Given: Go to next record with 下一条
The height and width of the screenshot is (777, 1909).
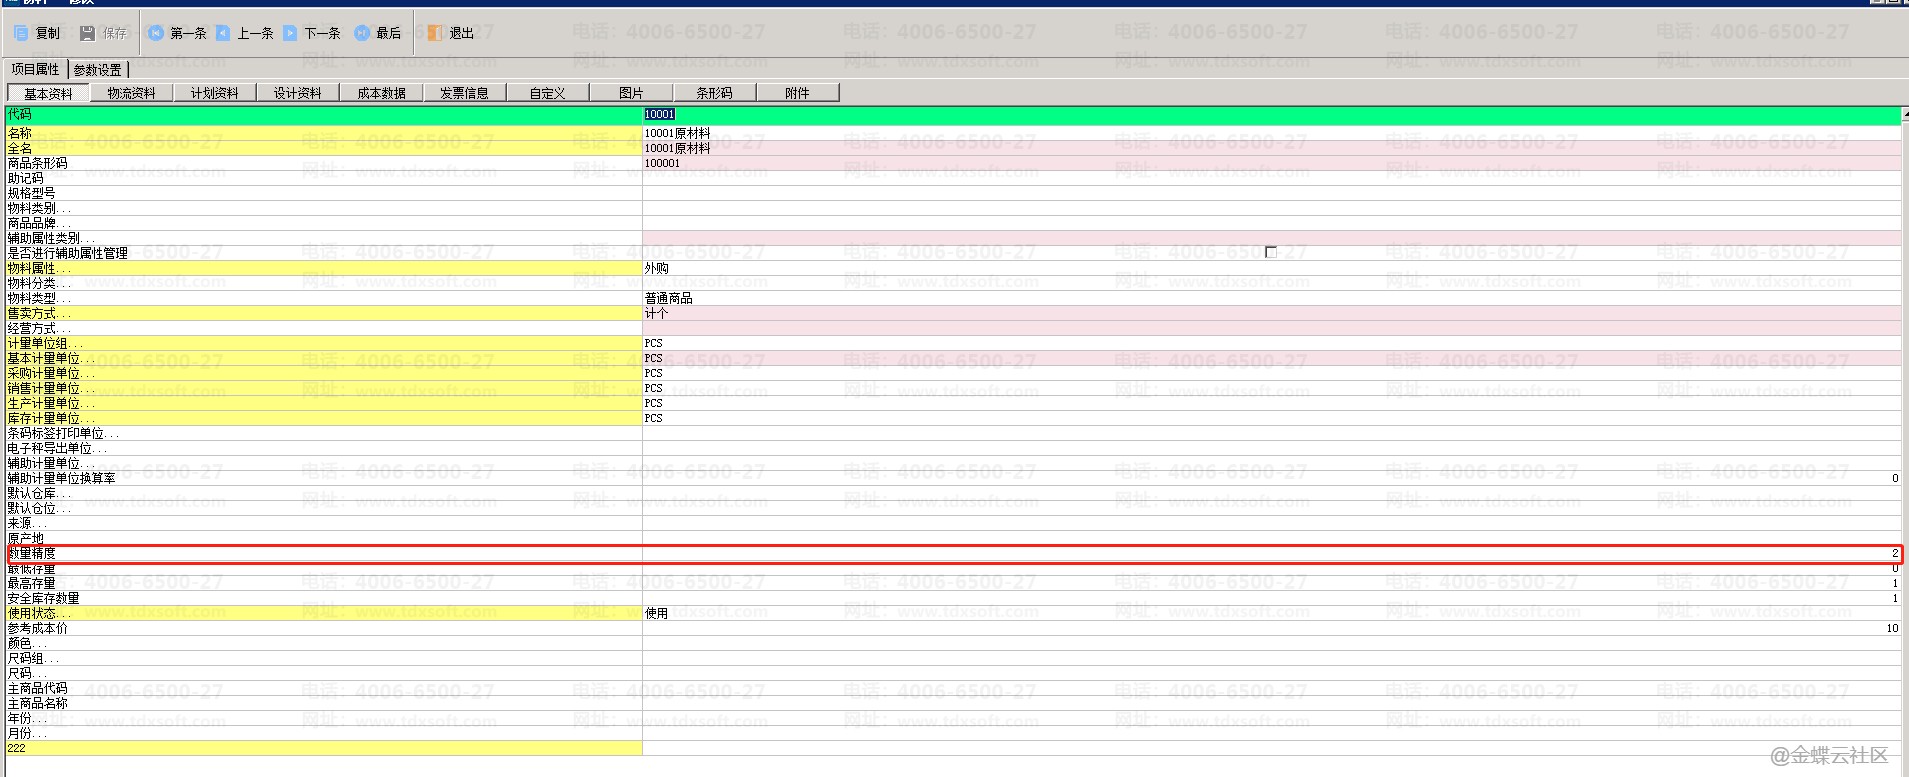Looking at the screenshot, I should [x=312, y=33].
